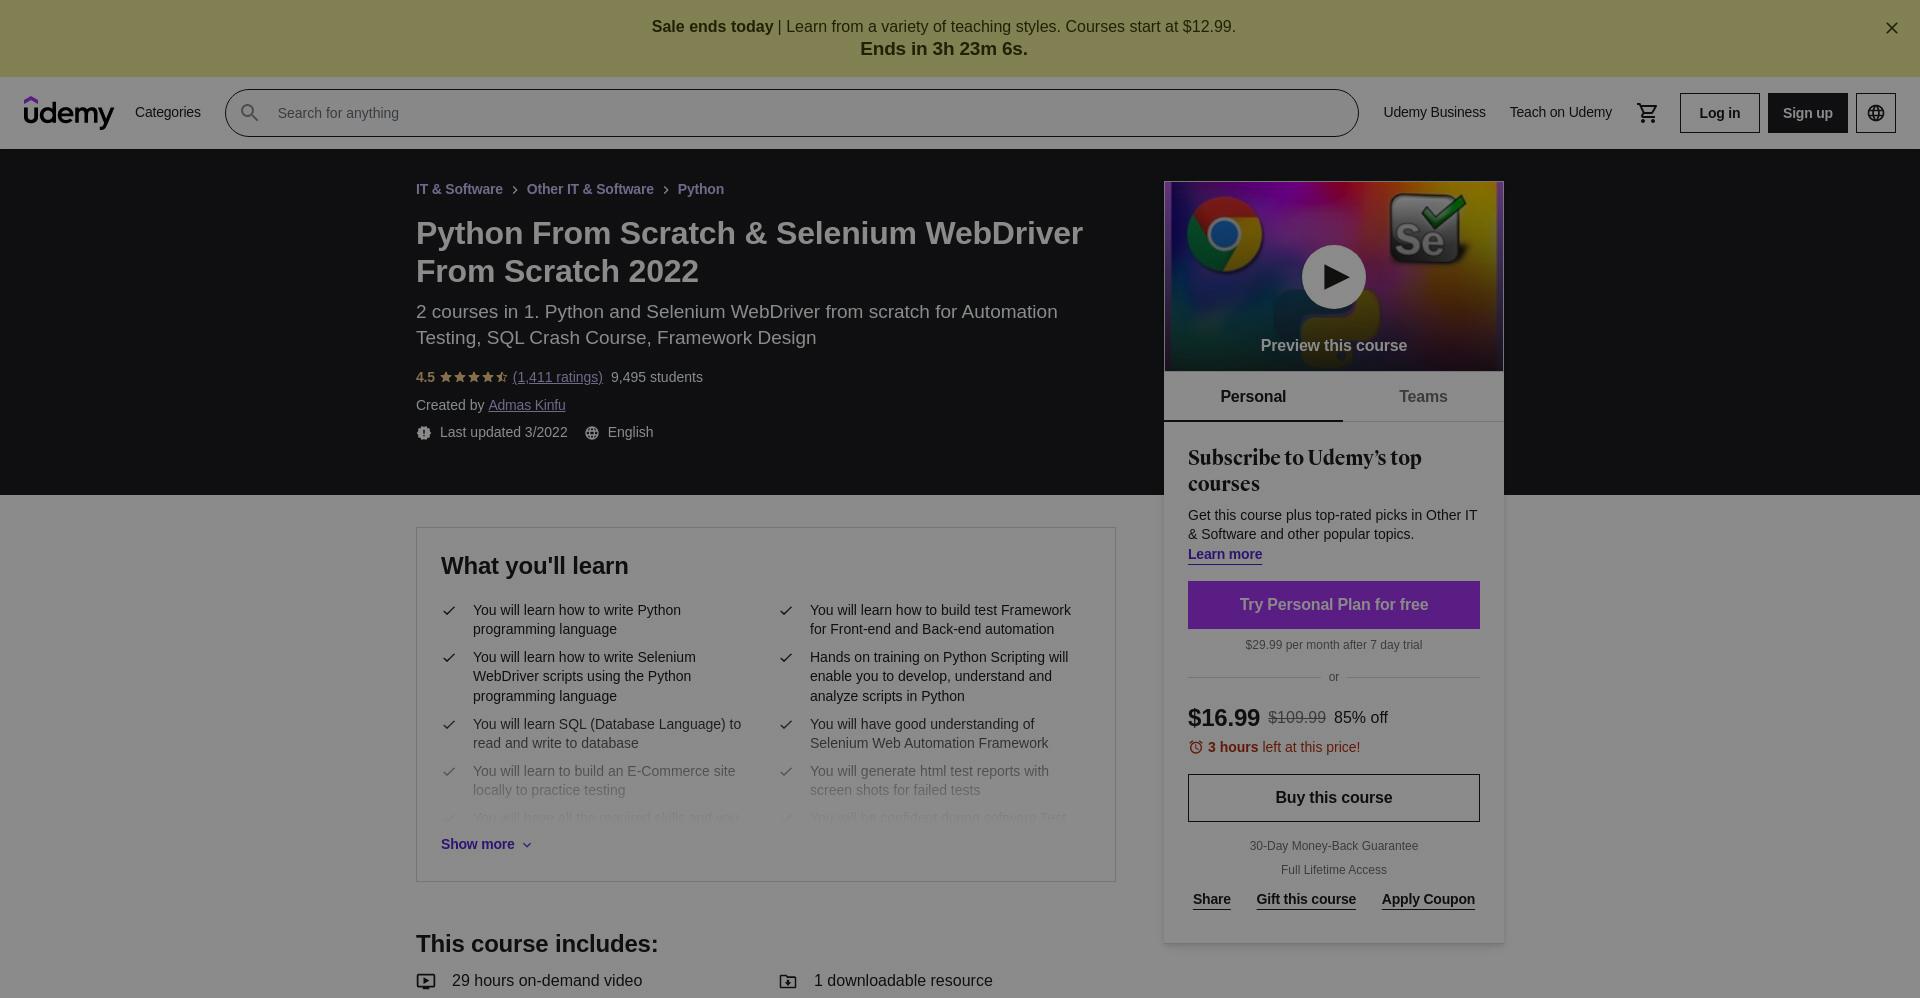Click the star rating icons
Image resolution: width=1920 pixels, height=998 pixels.
coord(474,377)
